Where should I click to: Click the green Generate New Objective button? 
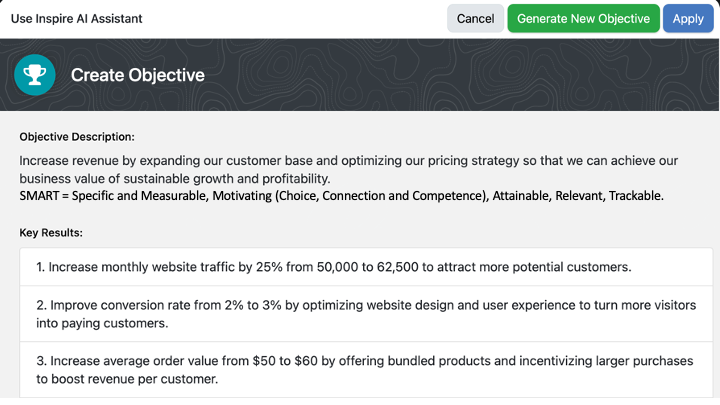[x=583, y=19]
